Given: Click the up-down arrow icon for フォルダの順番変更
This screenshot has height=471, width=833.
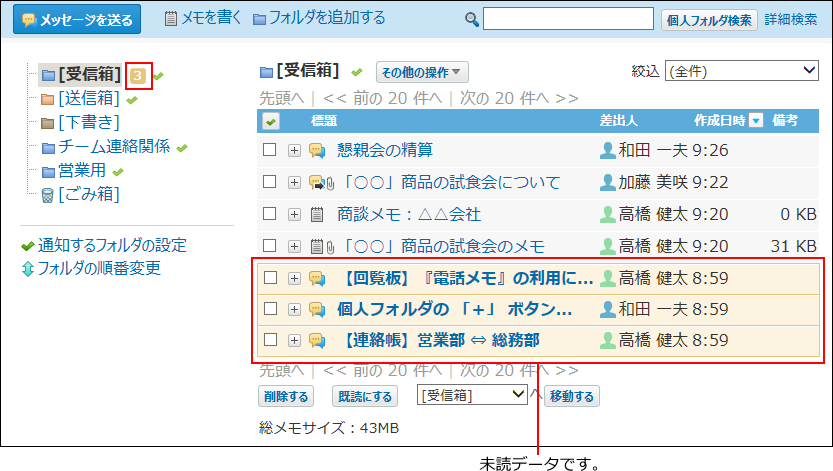Looking at the screenshot, I should point(28,269).
